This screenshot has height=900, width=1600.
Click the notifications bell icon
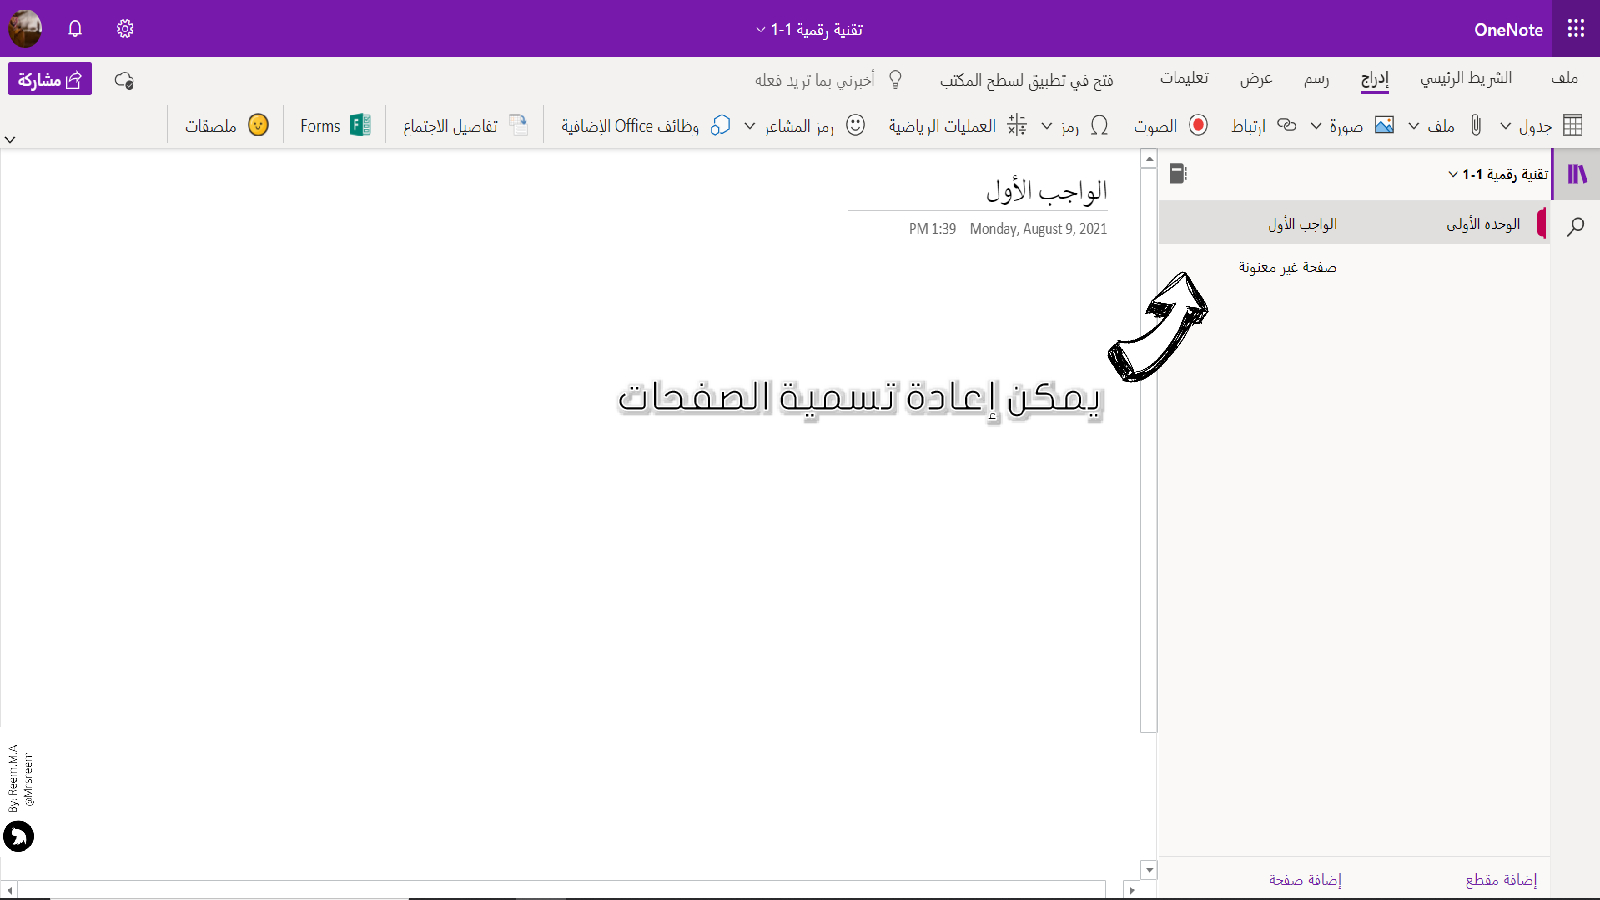[x=75, y=29]
